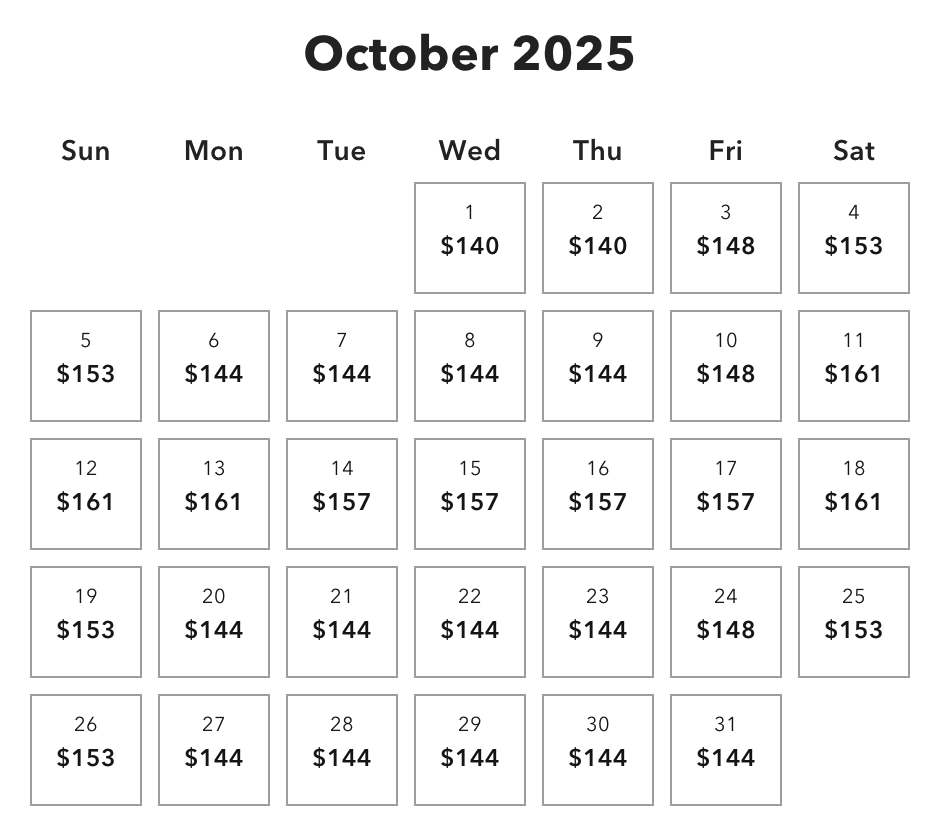Select Sunday October 12 date cell
The width and height of the screenshot is (938, 838).
tap(86, 494)
